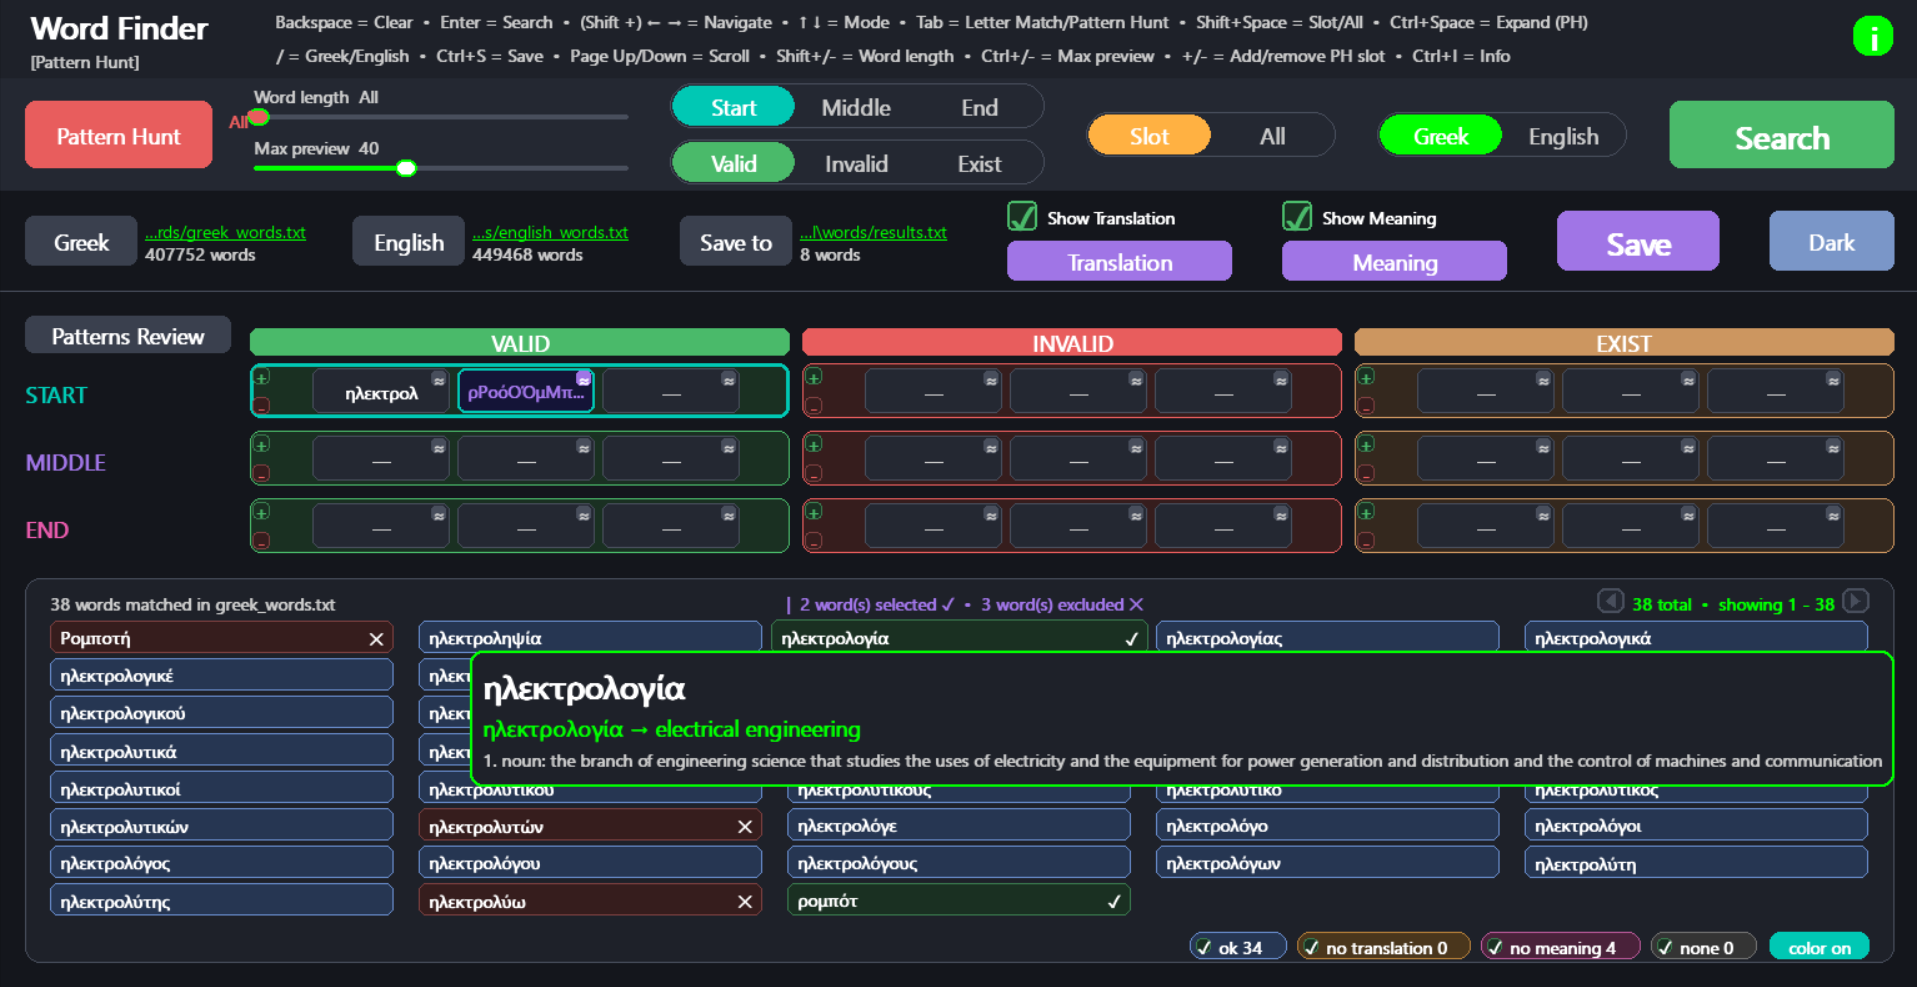The image size is (1917, 987).
Task: Remove a slot from the EXIST MIDDLE row
Action: 1366,473
